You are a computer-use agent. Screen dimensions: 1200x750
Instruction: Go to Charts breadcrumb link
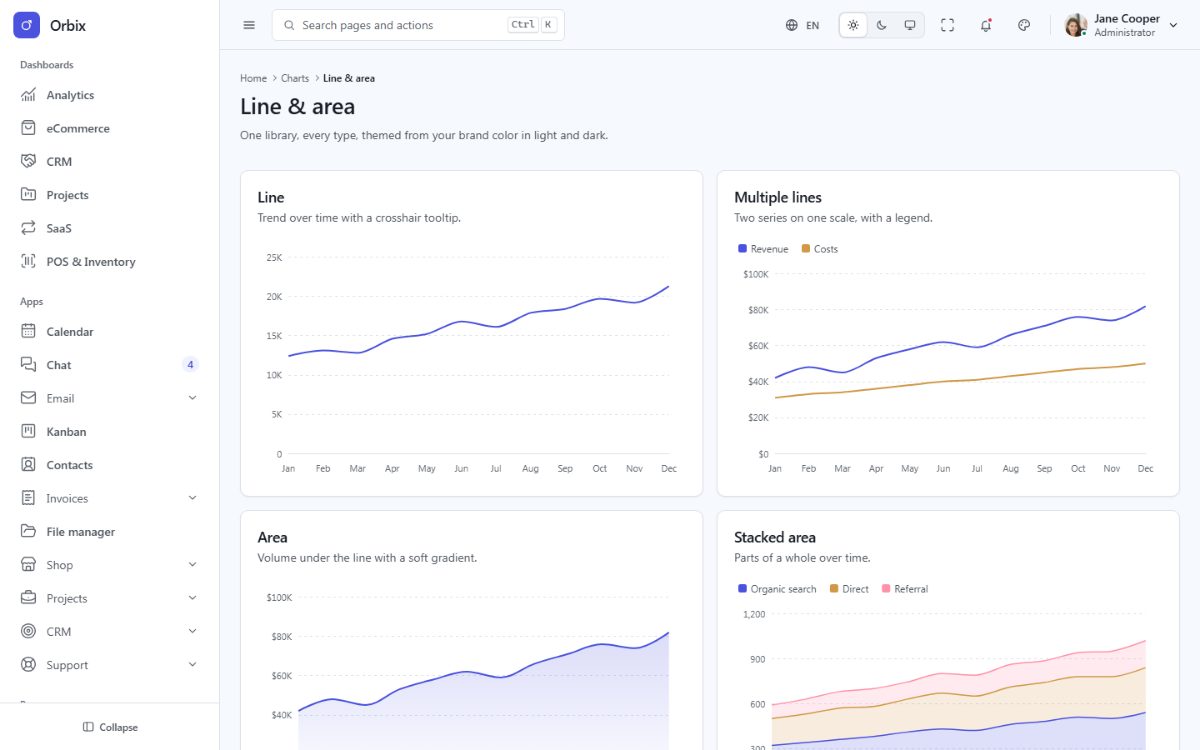point(295,78)
